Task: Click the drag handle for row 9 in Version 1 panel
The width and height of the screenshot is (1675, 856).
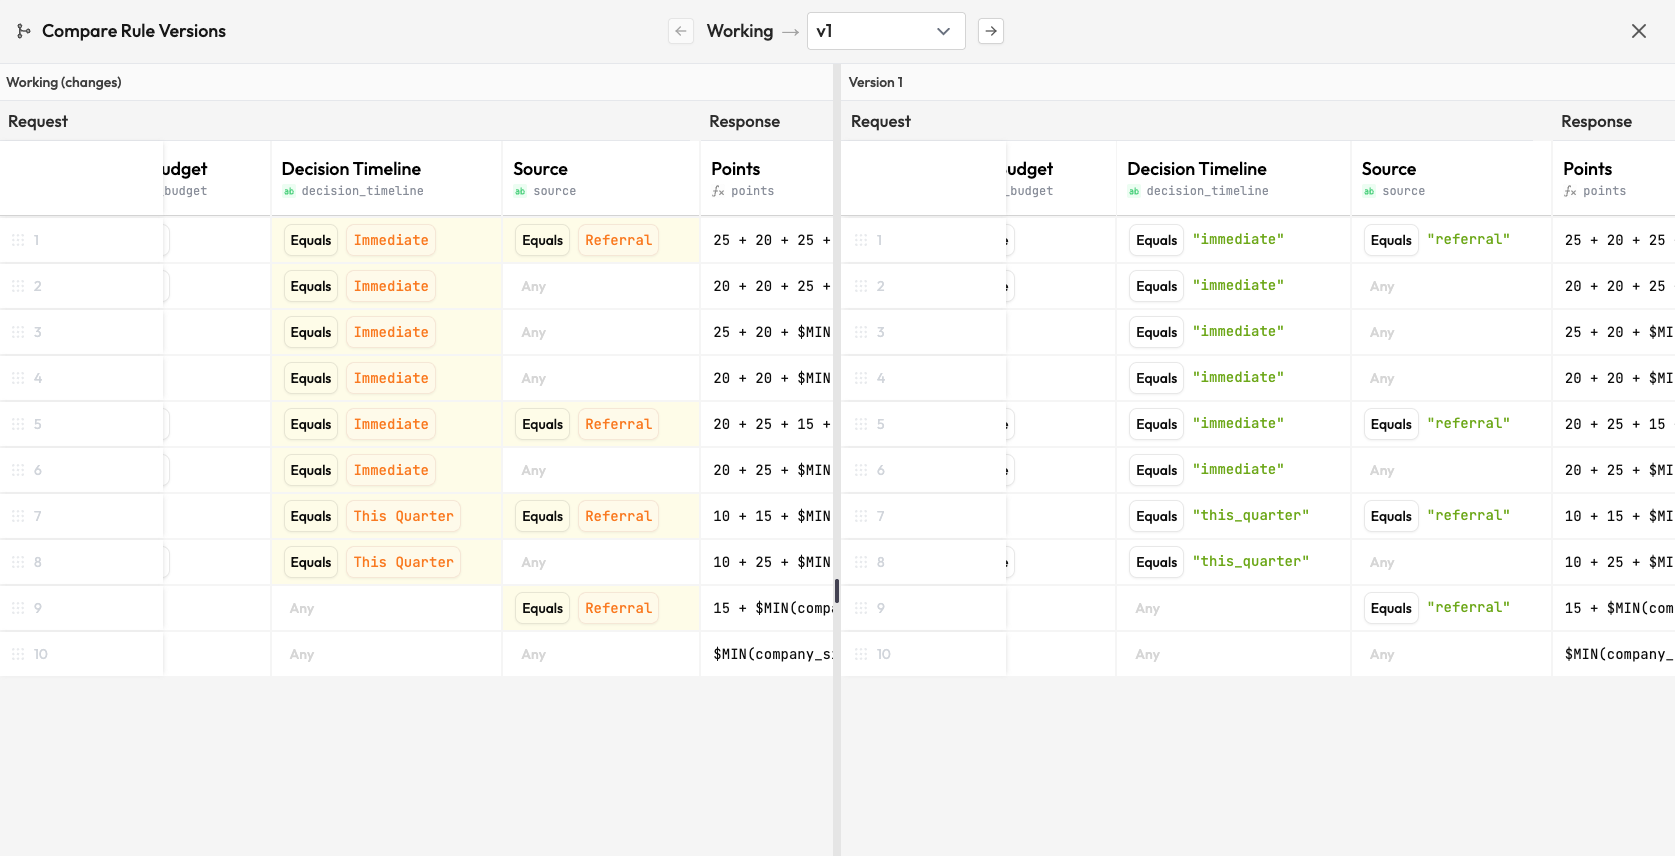Action: tap(861, 608)
